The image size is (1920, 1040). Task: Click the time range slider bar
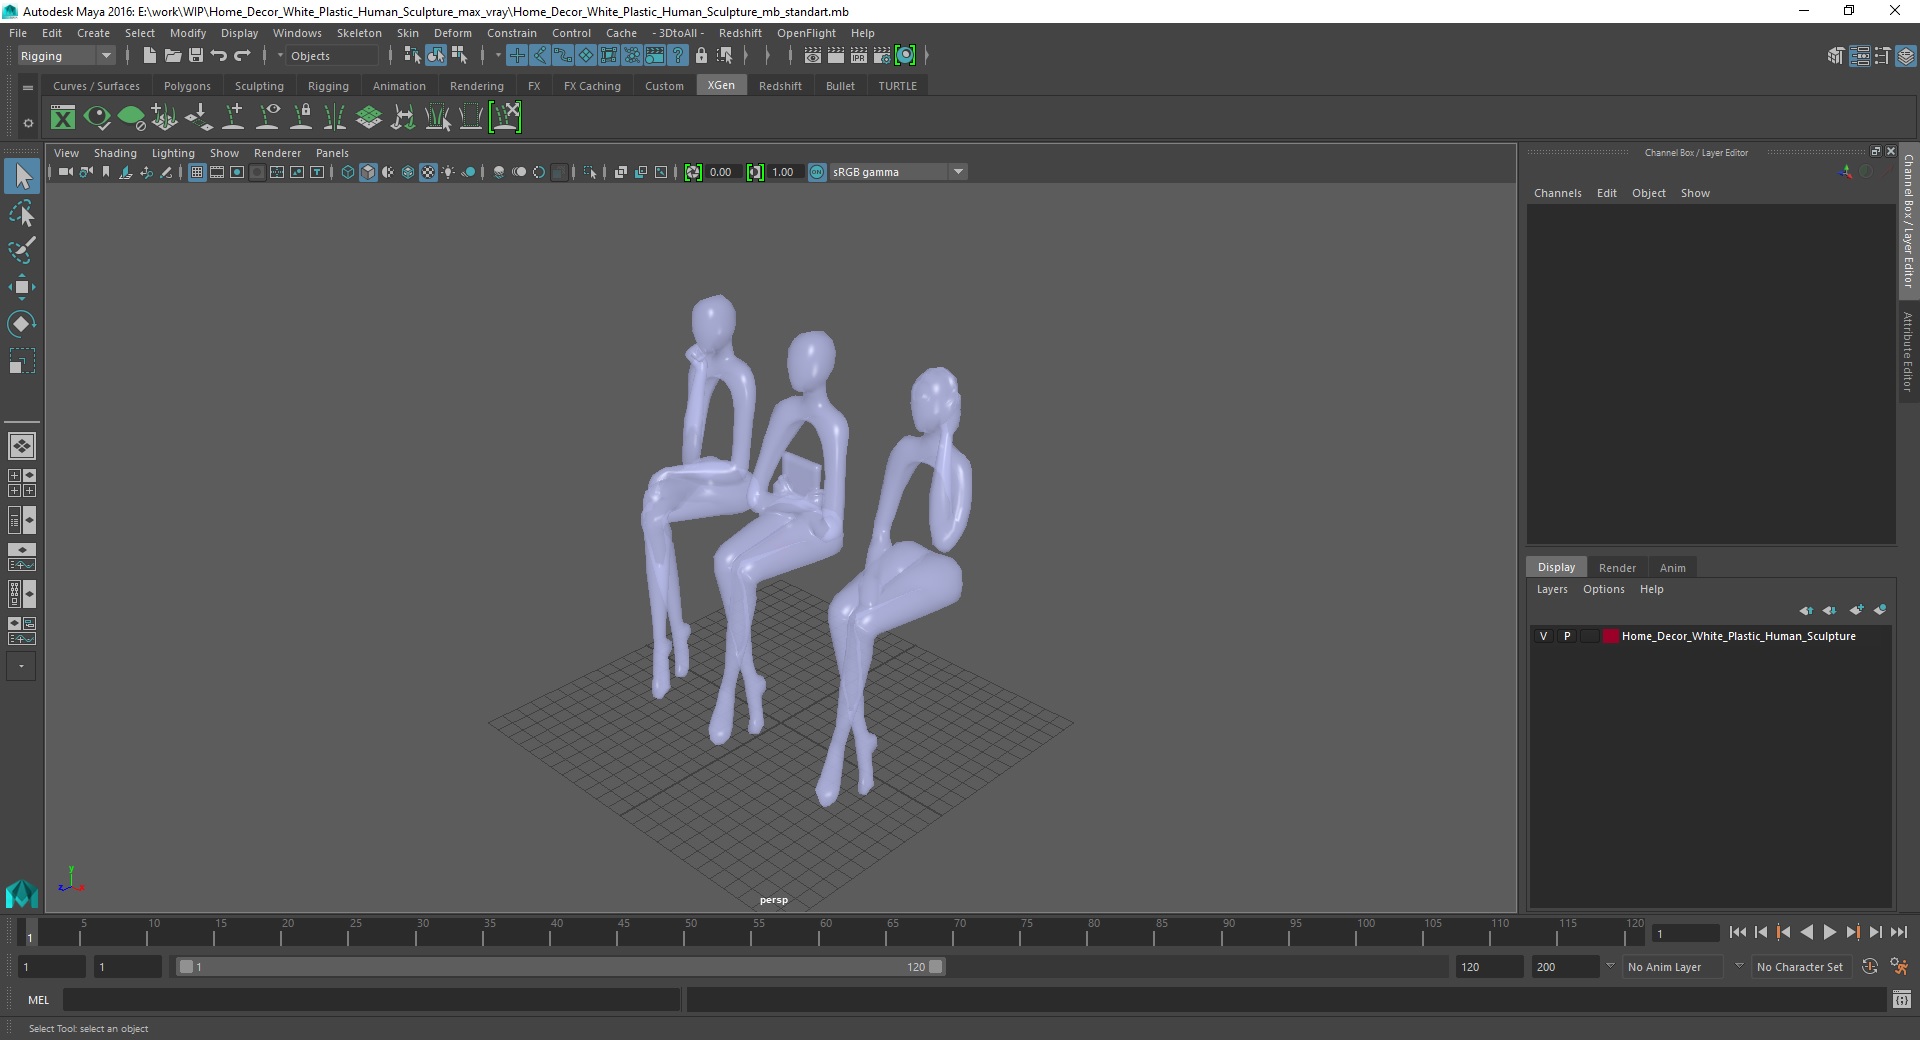point(560,967)
